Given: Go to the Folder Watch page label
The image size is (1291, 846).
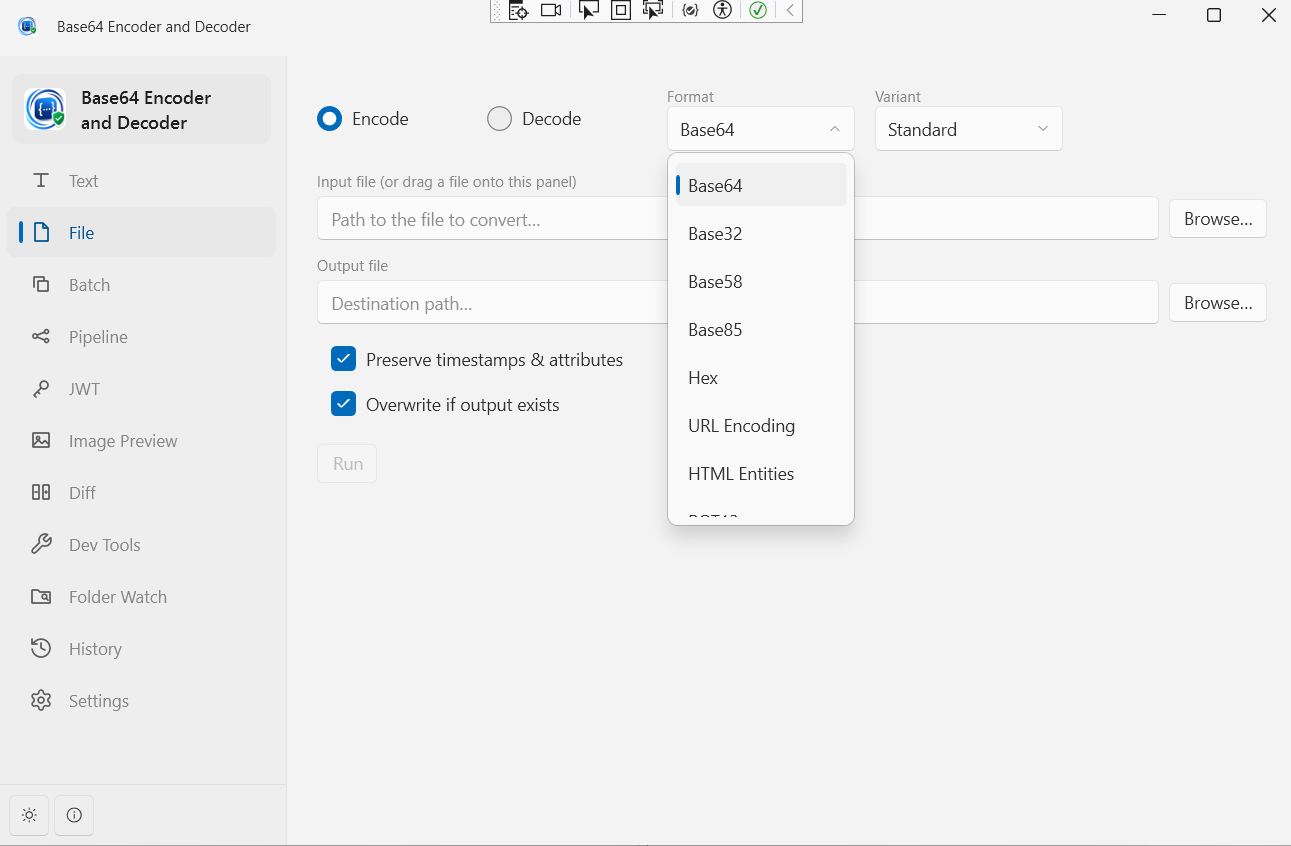Looking at the screenshot, I should (118, 597).
